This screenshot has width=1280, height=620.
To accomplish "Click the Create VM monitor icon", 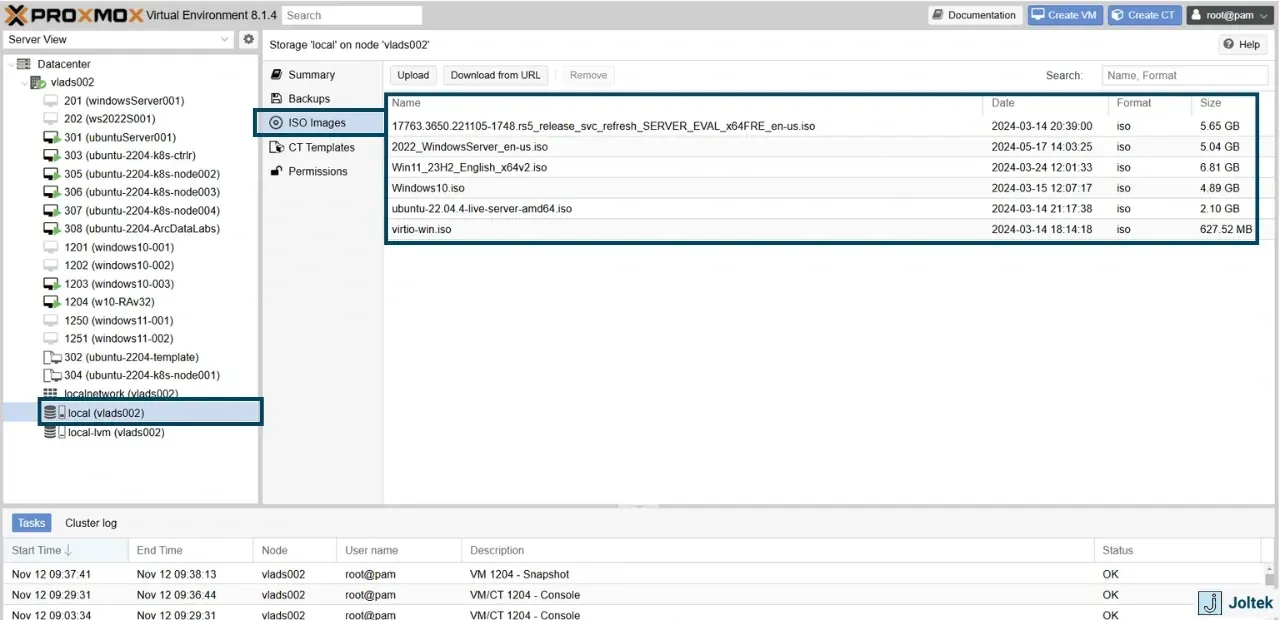I will tap(1039, 15).
